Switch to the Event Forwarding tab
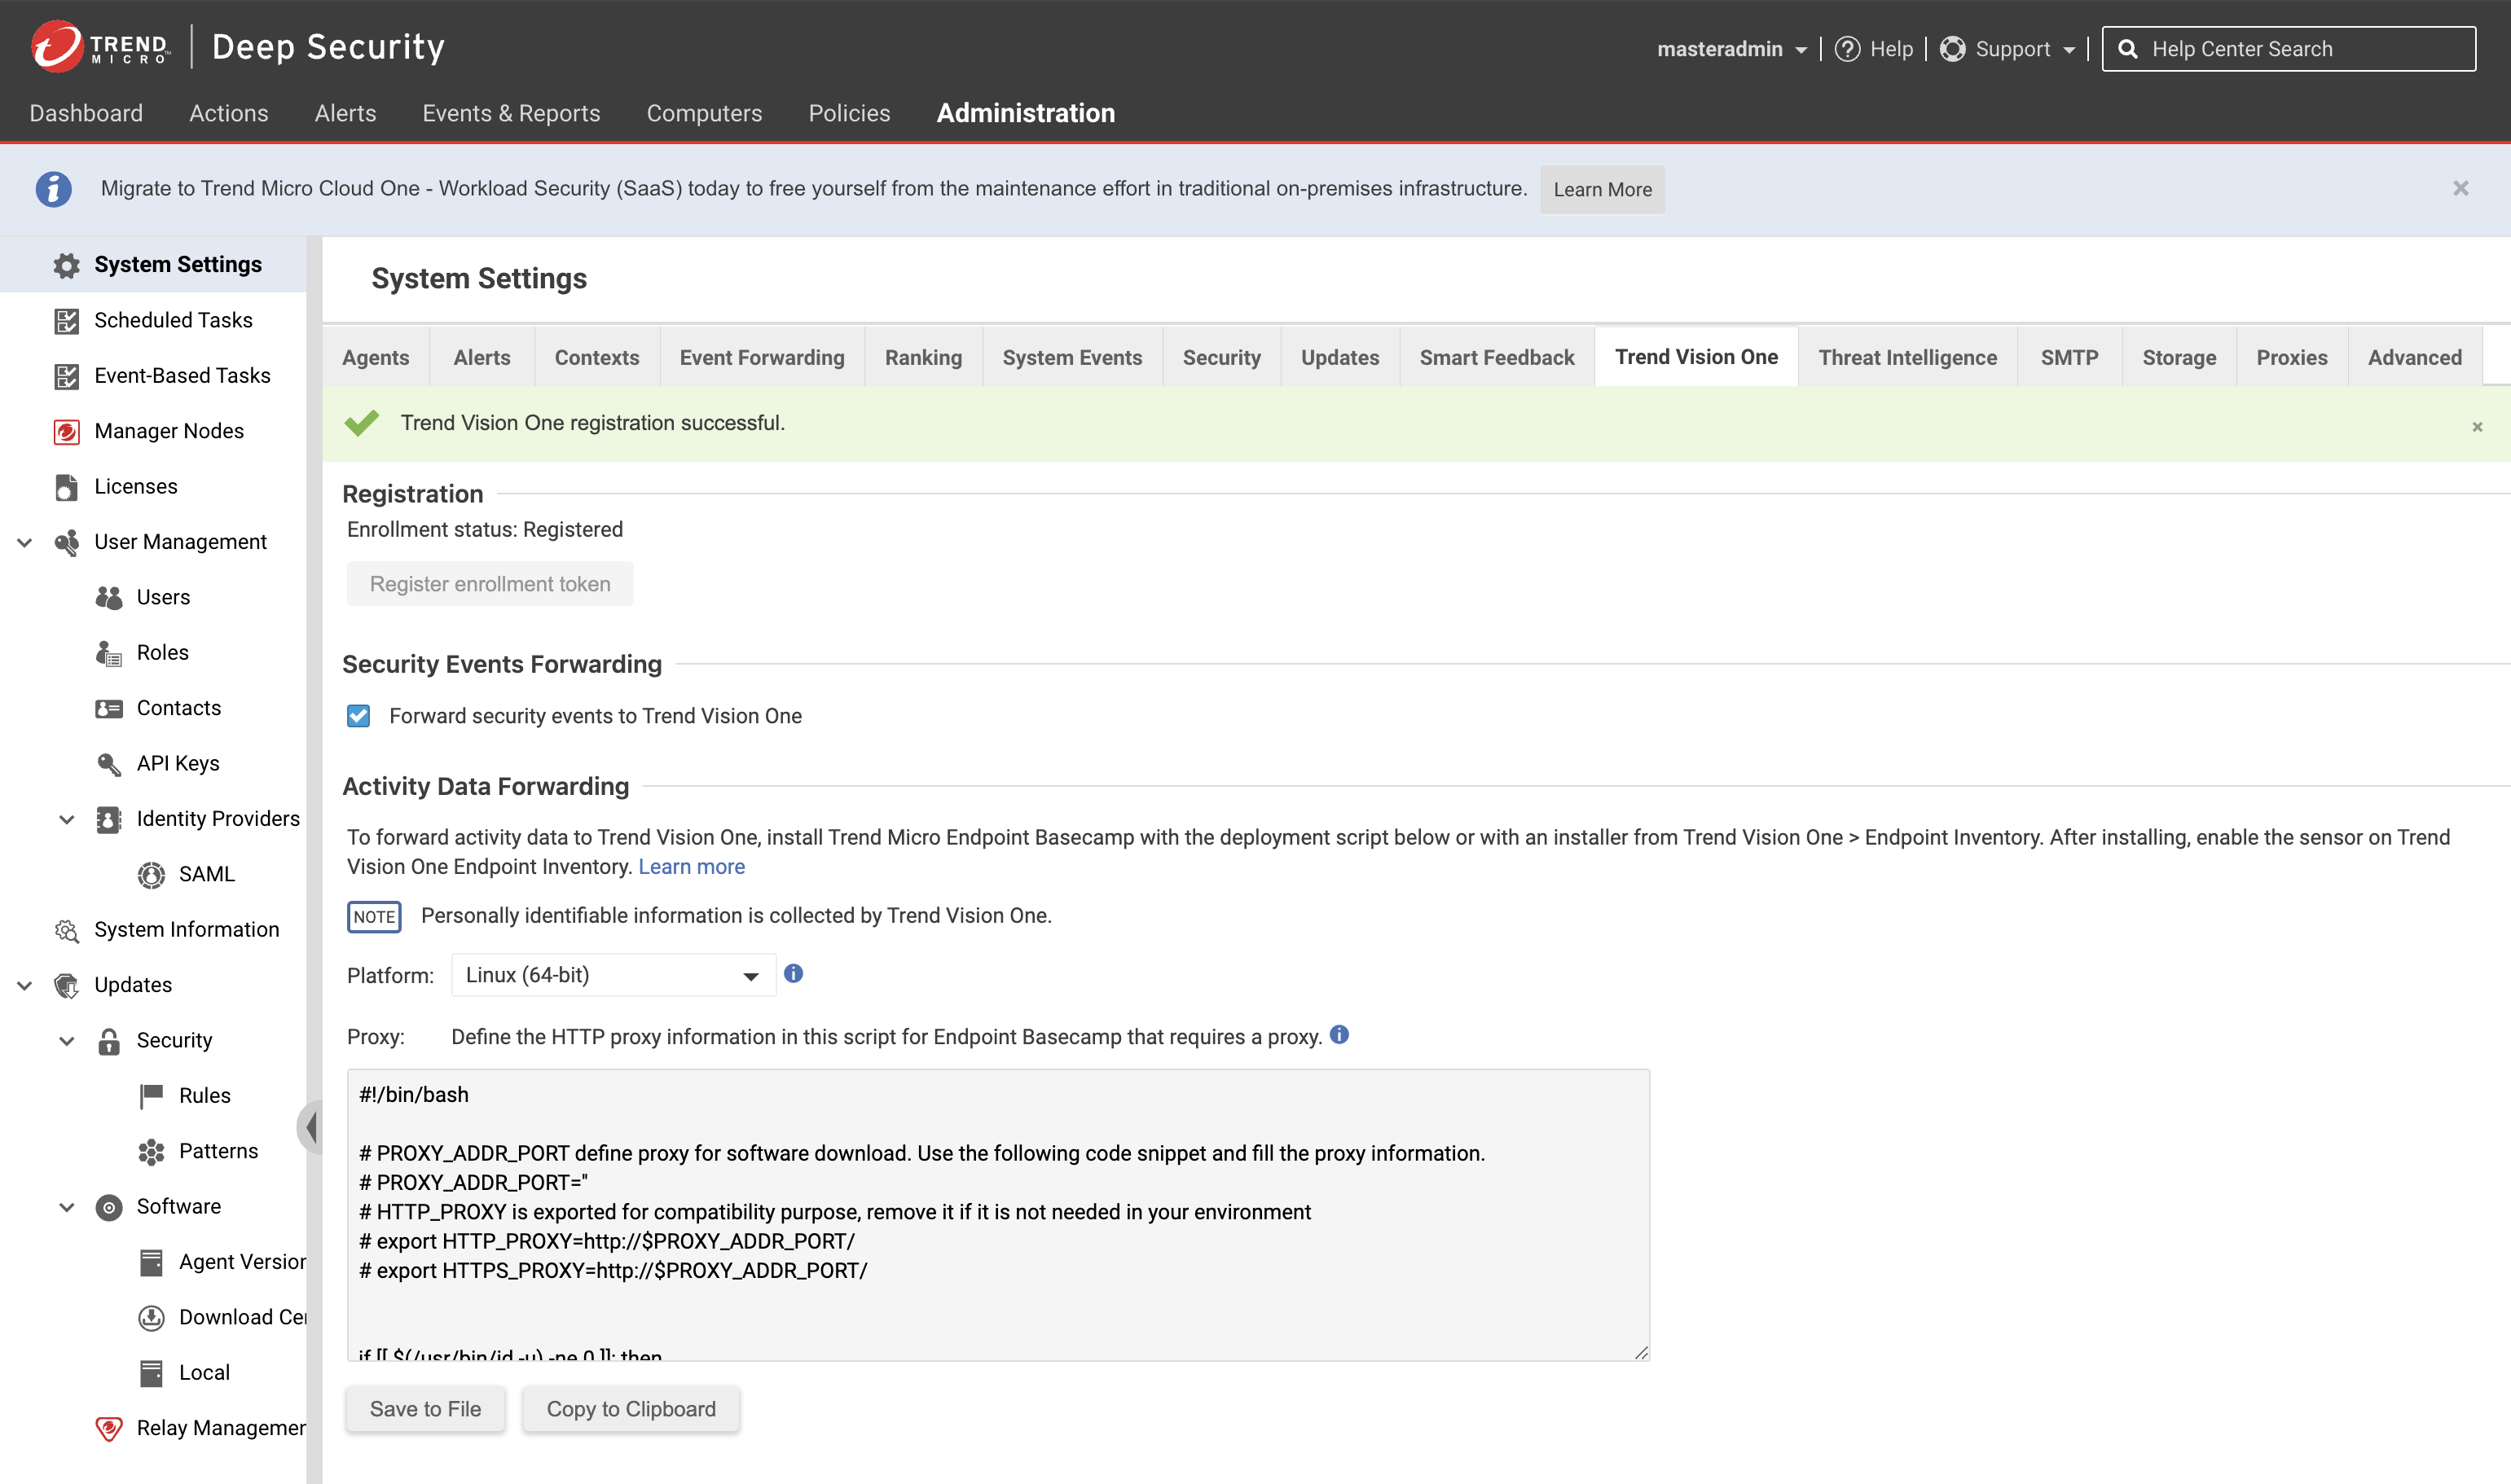This screenshot has width=2511, height=1484. (762, 357)
